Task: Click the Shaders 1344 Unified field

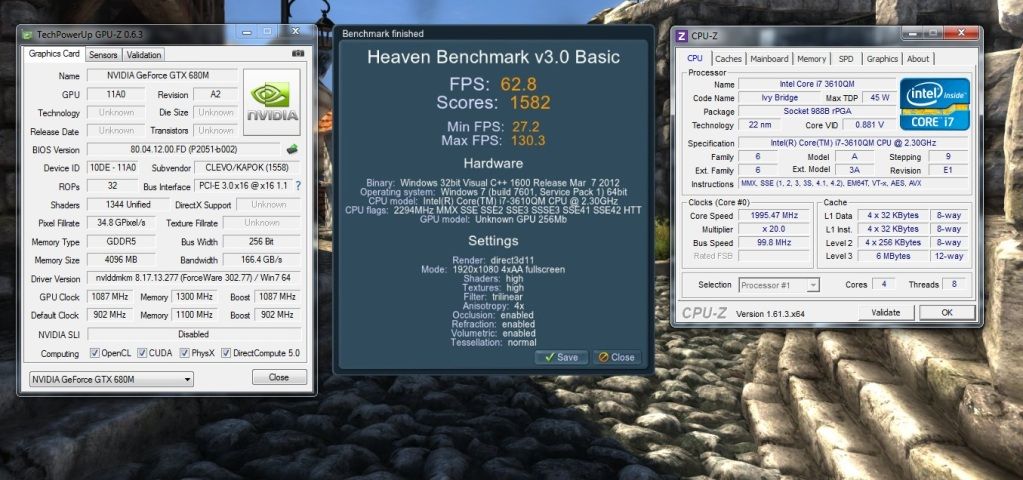Action: [x=128, y=204]
